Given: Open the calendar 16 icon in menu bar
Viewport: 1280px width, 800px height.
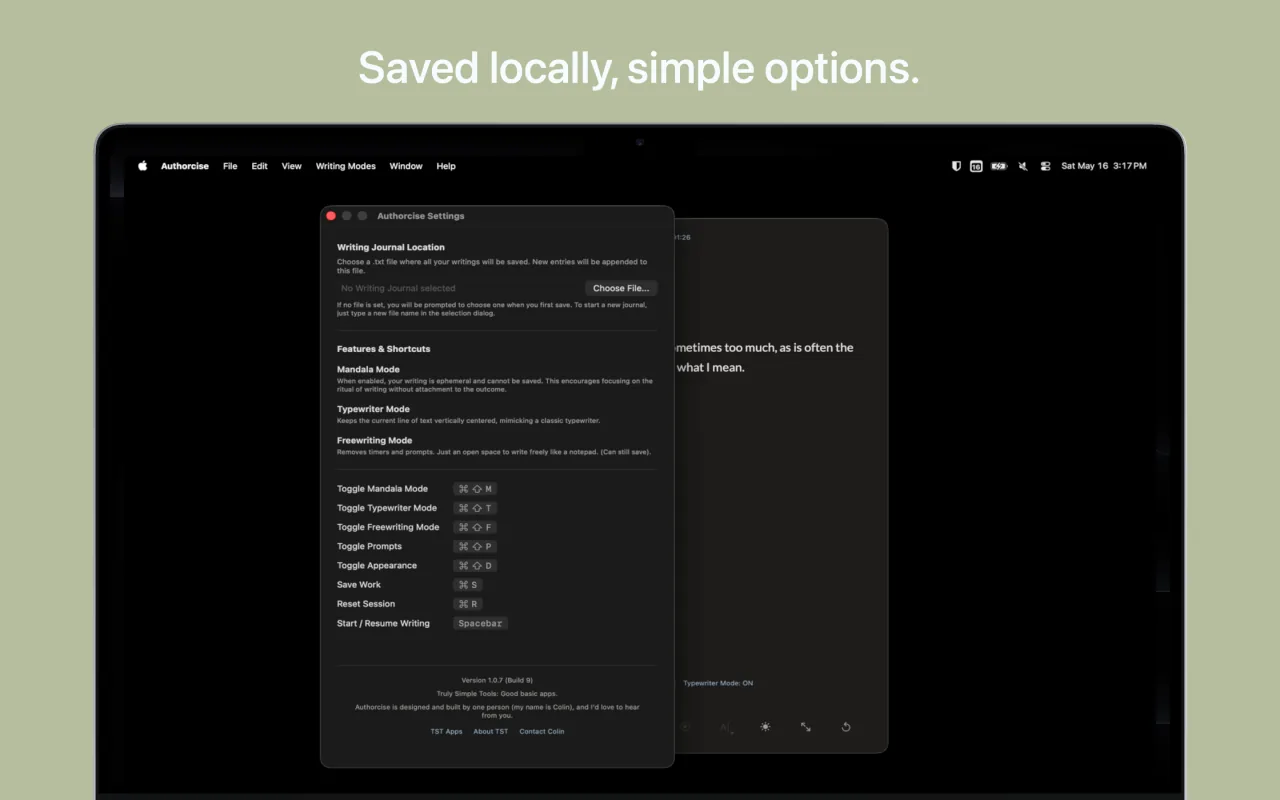Looking at the screenshot, I should [x=976, y=166].
